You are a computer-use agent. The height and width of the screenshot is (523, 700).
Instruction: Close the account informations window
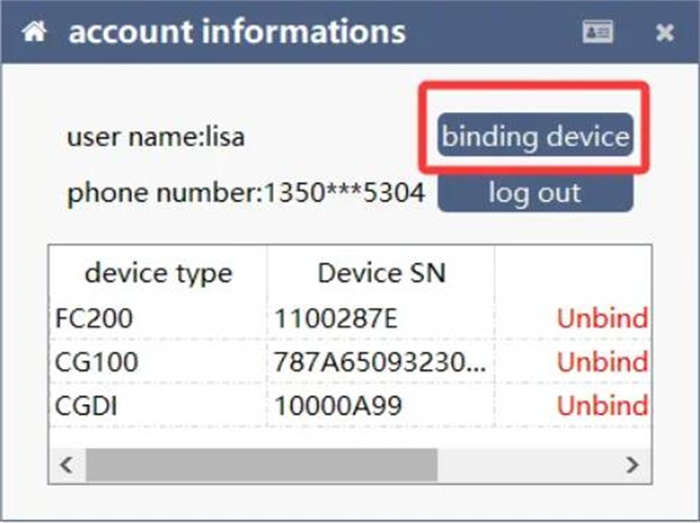pos(664,33)
